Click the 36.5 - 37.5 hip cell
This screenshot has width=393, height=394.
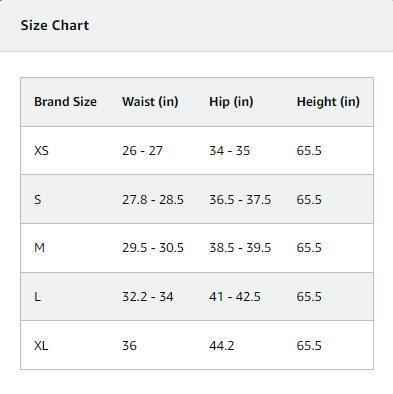point(240,200)
